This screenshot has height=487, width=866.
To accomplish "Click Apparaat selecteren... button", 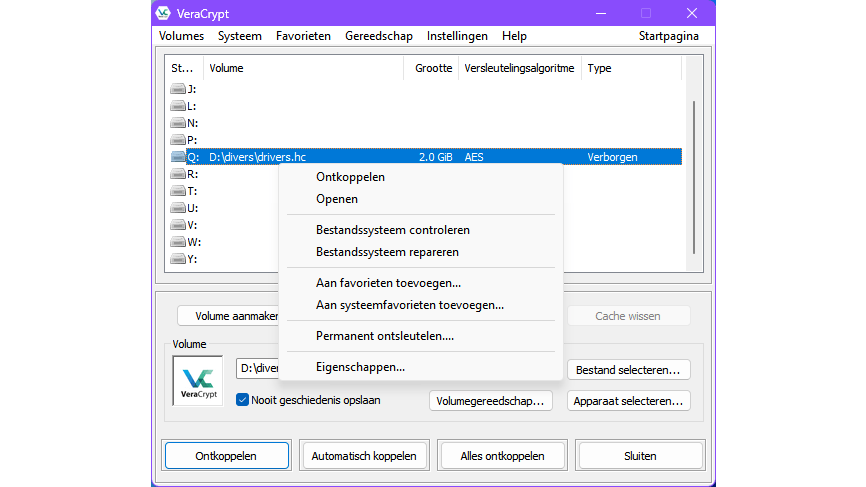I will coord(629,400).
